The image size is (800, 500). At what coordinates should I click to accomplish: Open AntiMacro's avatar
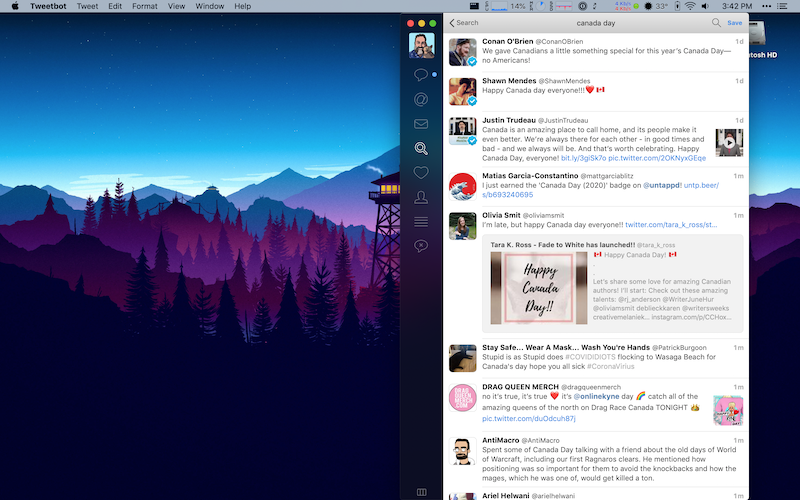pyautogui.click(x=463, y=451)
